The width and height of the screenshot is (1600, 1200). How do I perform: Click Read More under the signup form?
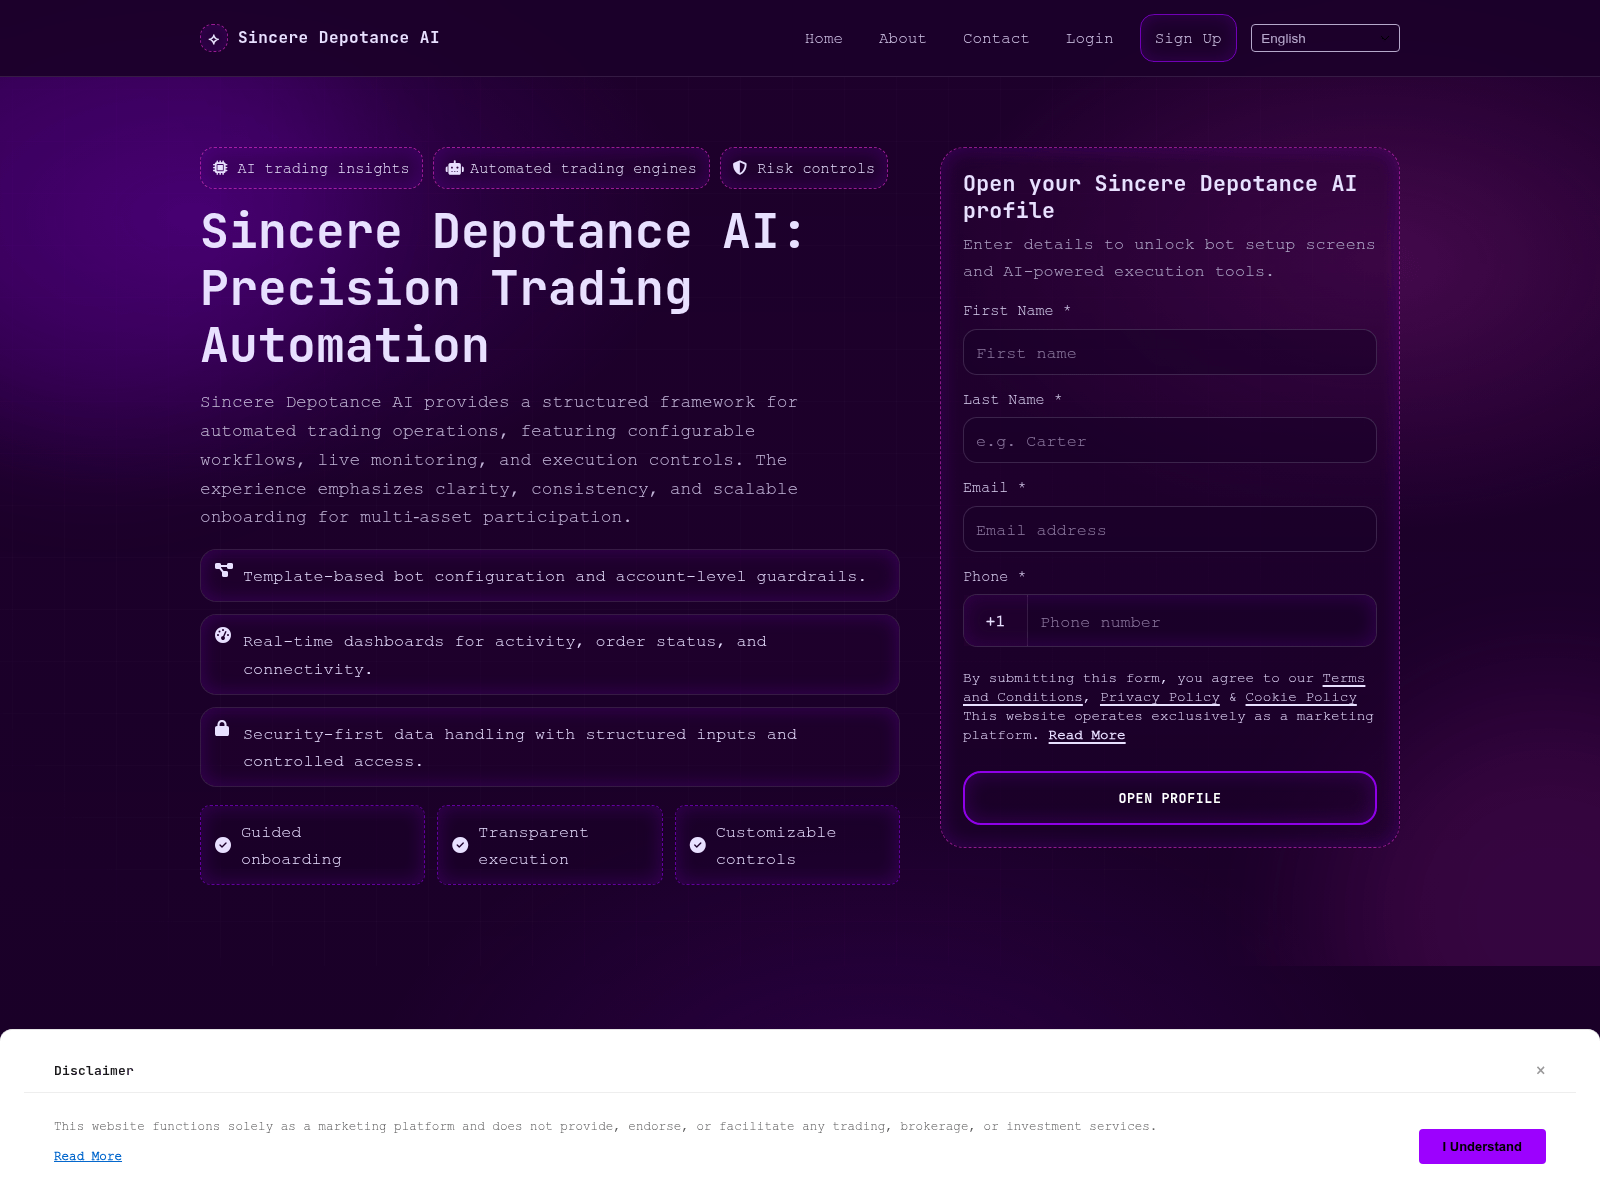(x=1087, y=735)
